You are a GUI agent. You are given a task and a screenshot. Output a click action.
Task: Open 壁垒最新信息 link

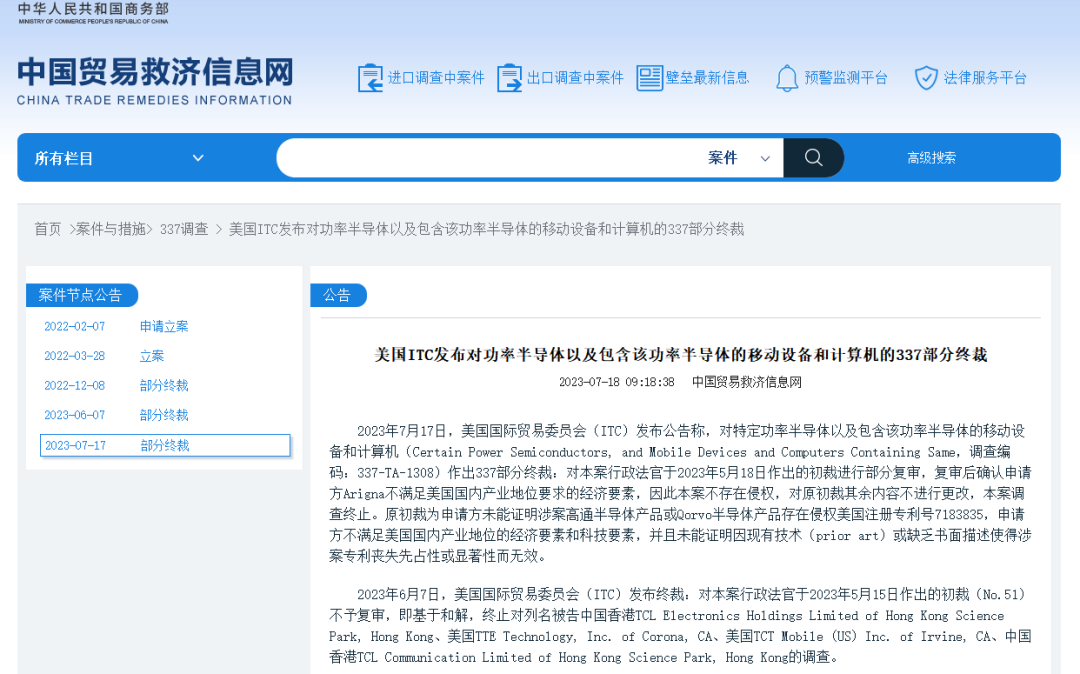tap(707, 78)
